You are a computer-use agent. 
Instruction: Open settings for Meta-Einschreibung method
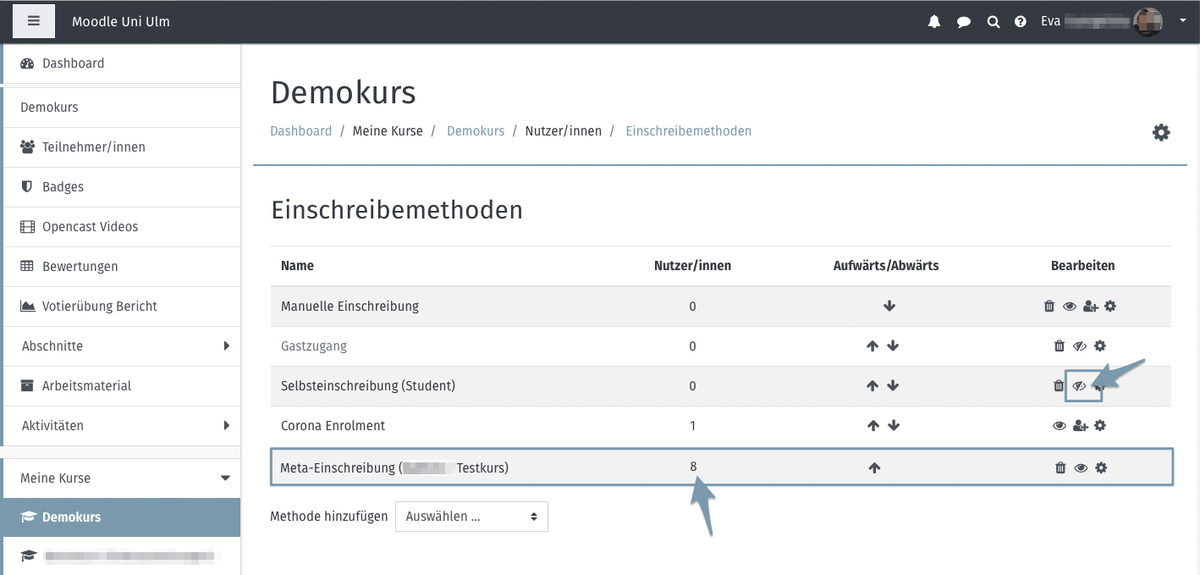tap(1101, 467)
